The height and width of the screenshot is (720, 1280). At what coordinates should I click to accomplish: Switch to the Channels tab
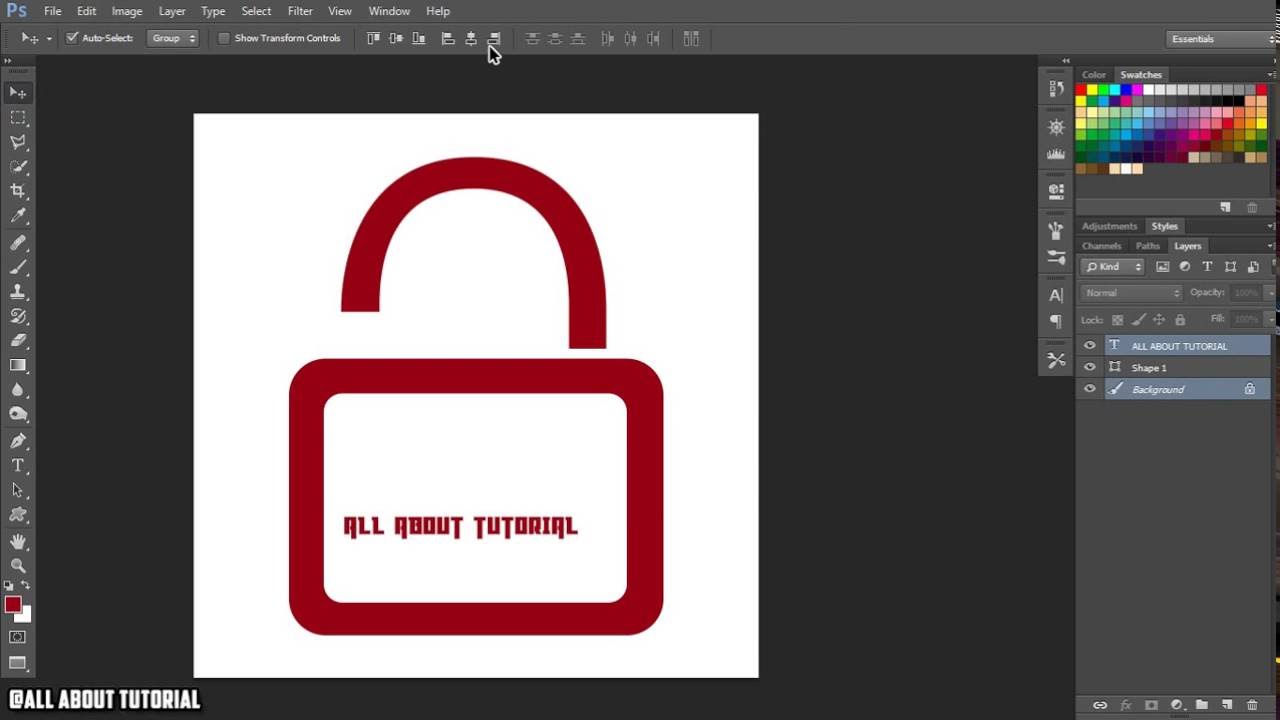(1101, 245)
